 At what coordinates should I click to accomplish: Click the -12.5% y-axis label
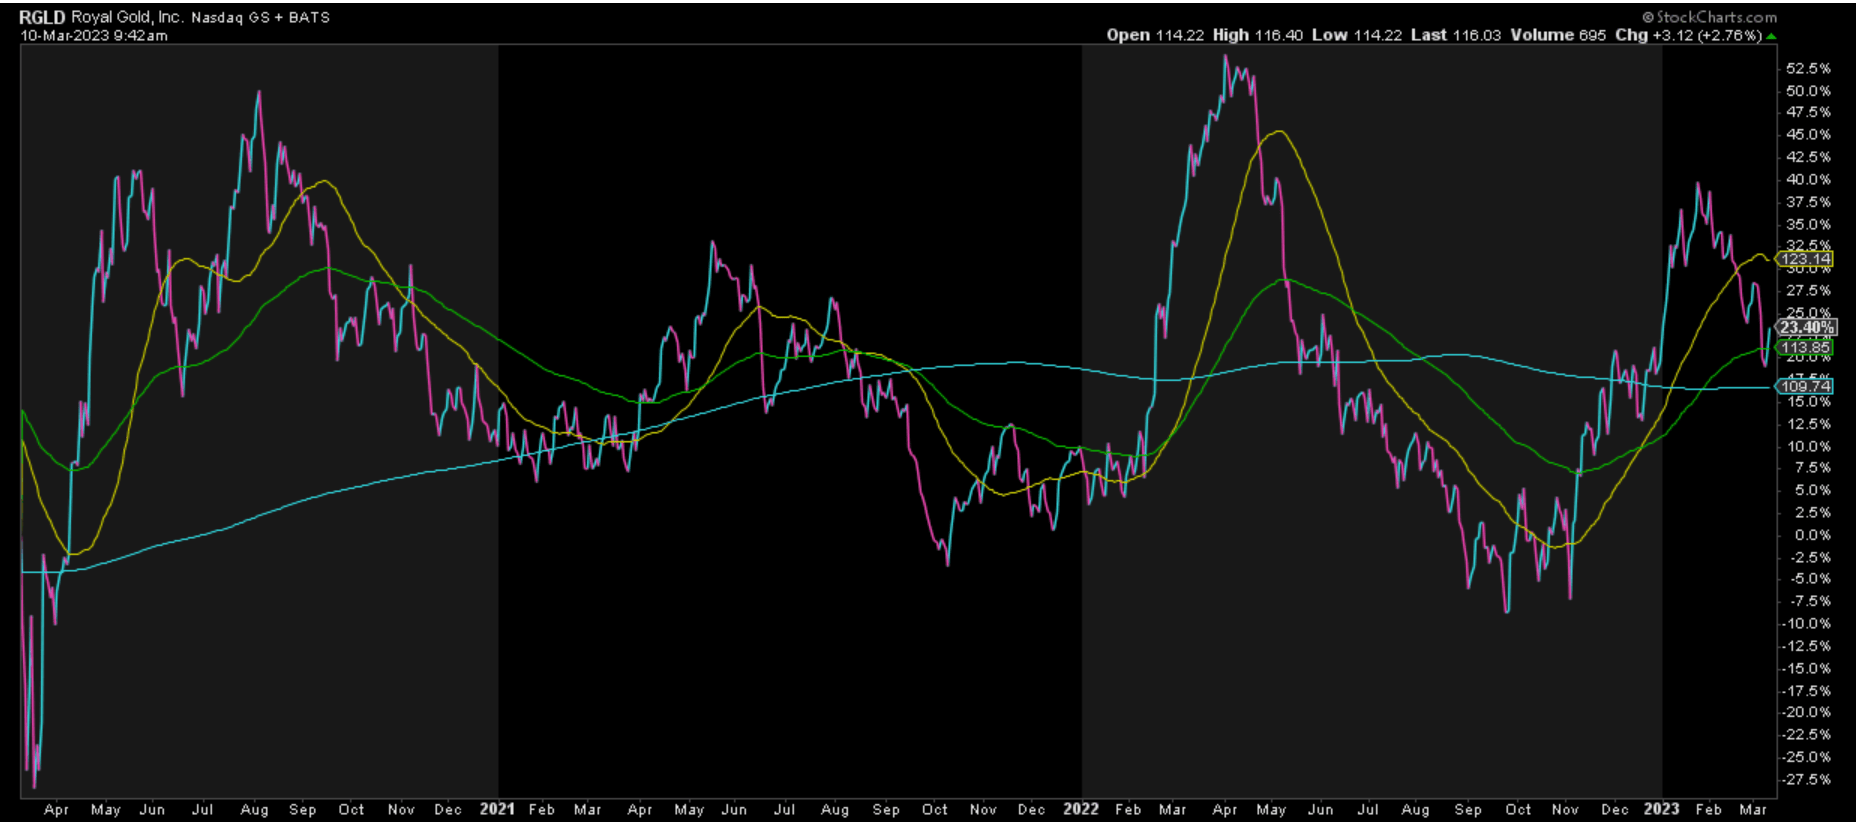click(1808, 646)
